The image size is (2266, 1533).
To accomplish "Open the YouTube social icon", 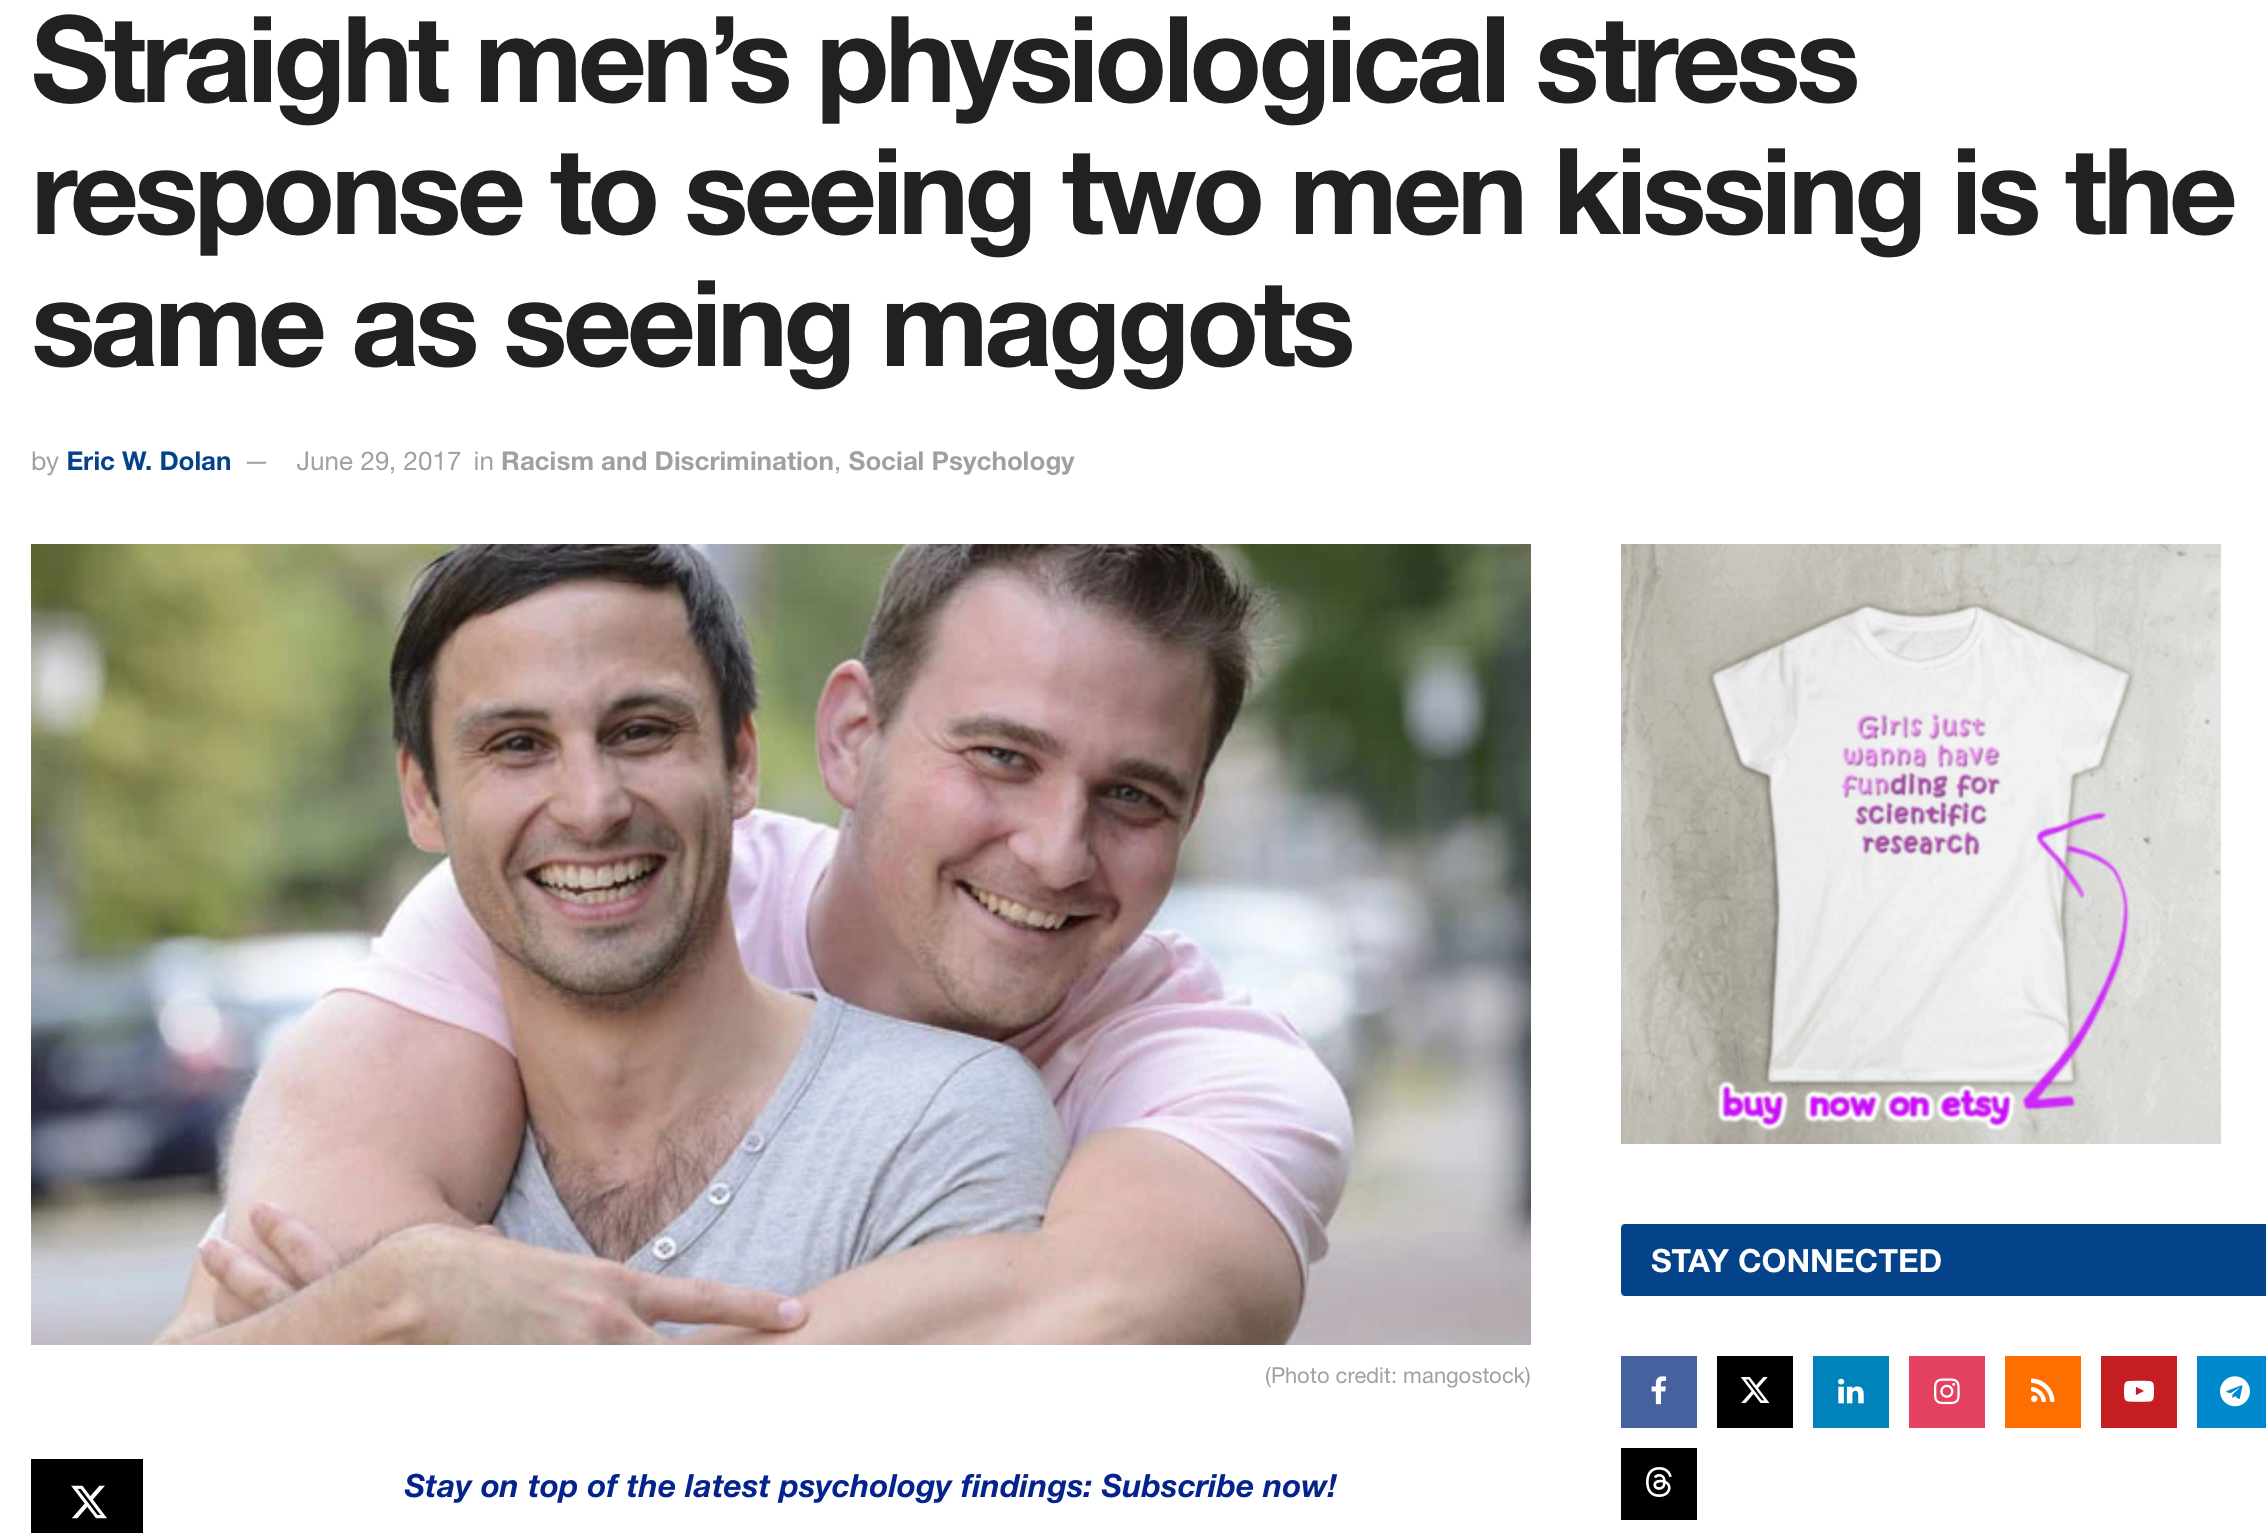I will 2138,1391.
